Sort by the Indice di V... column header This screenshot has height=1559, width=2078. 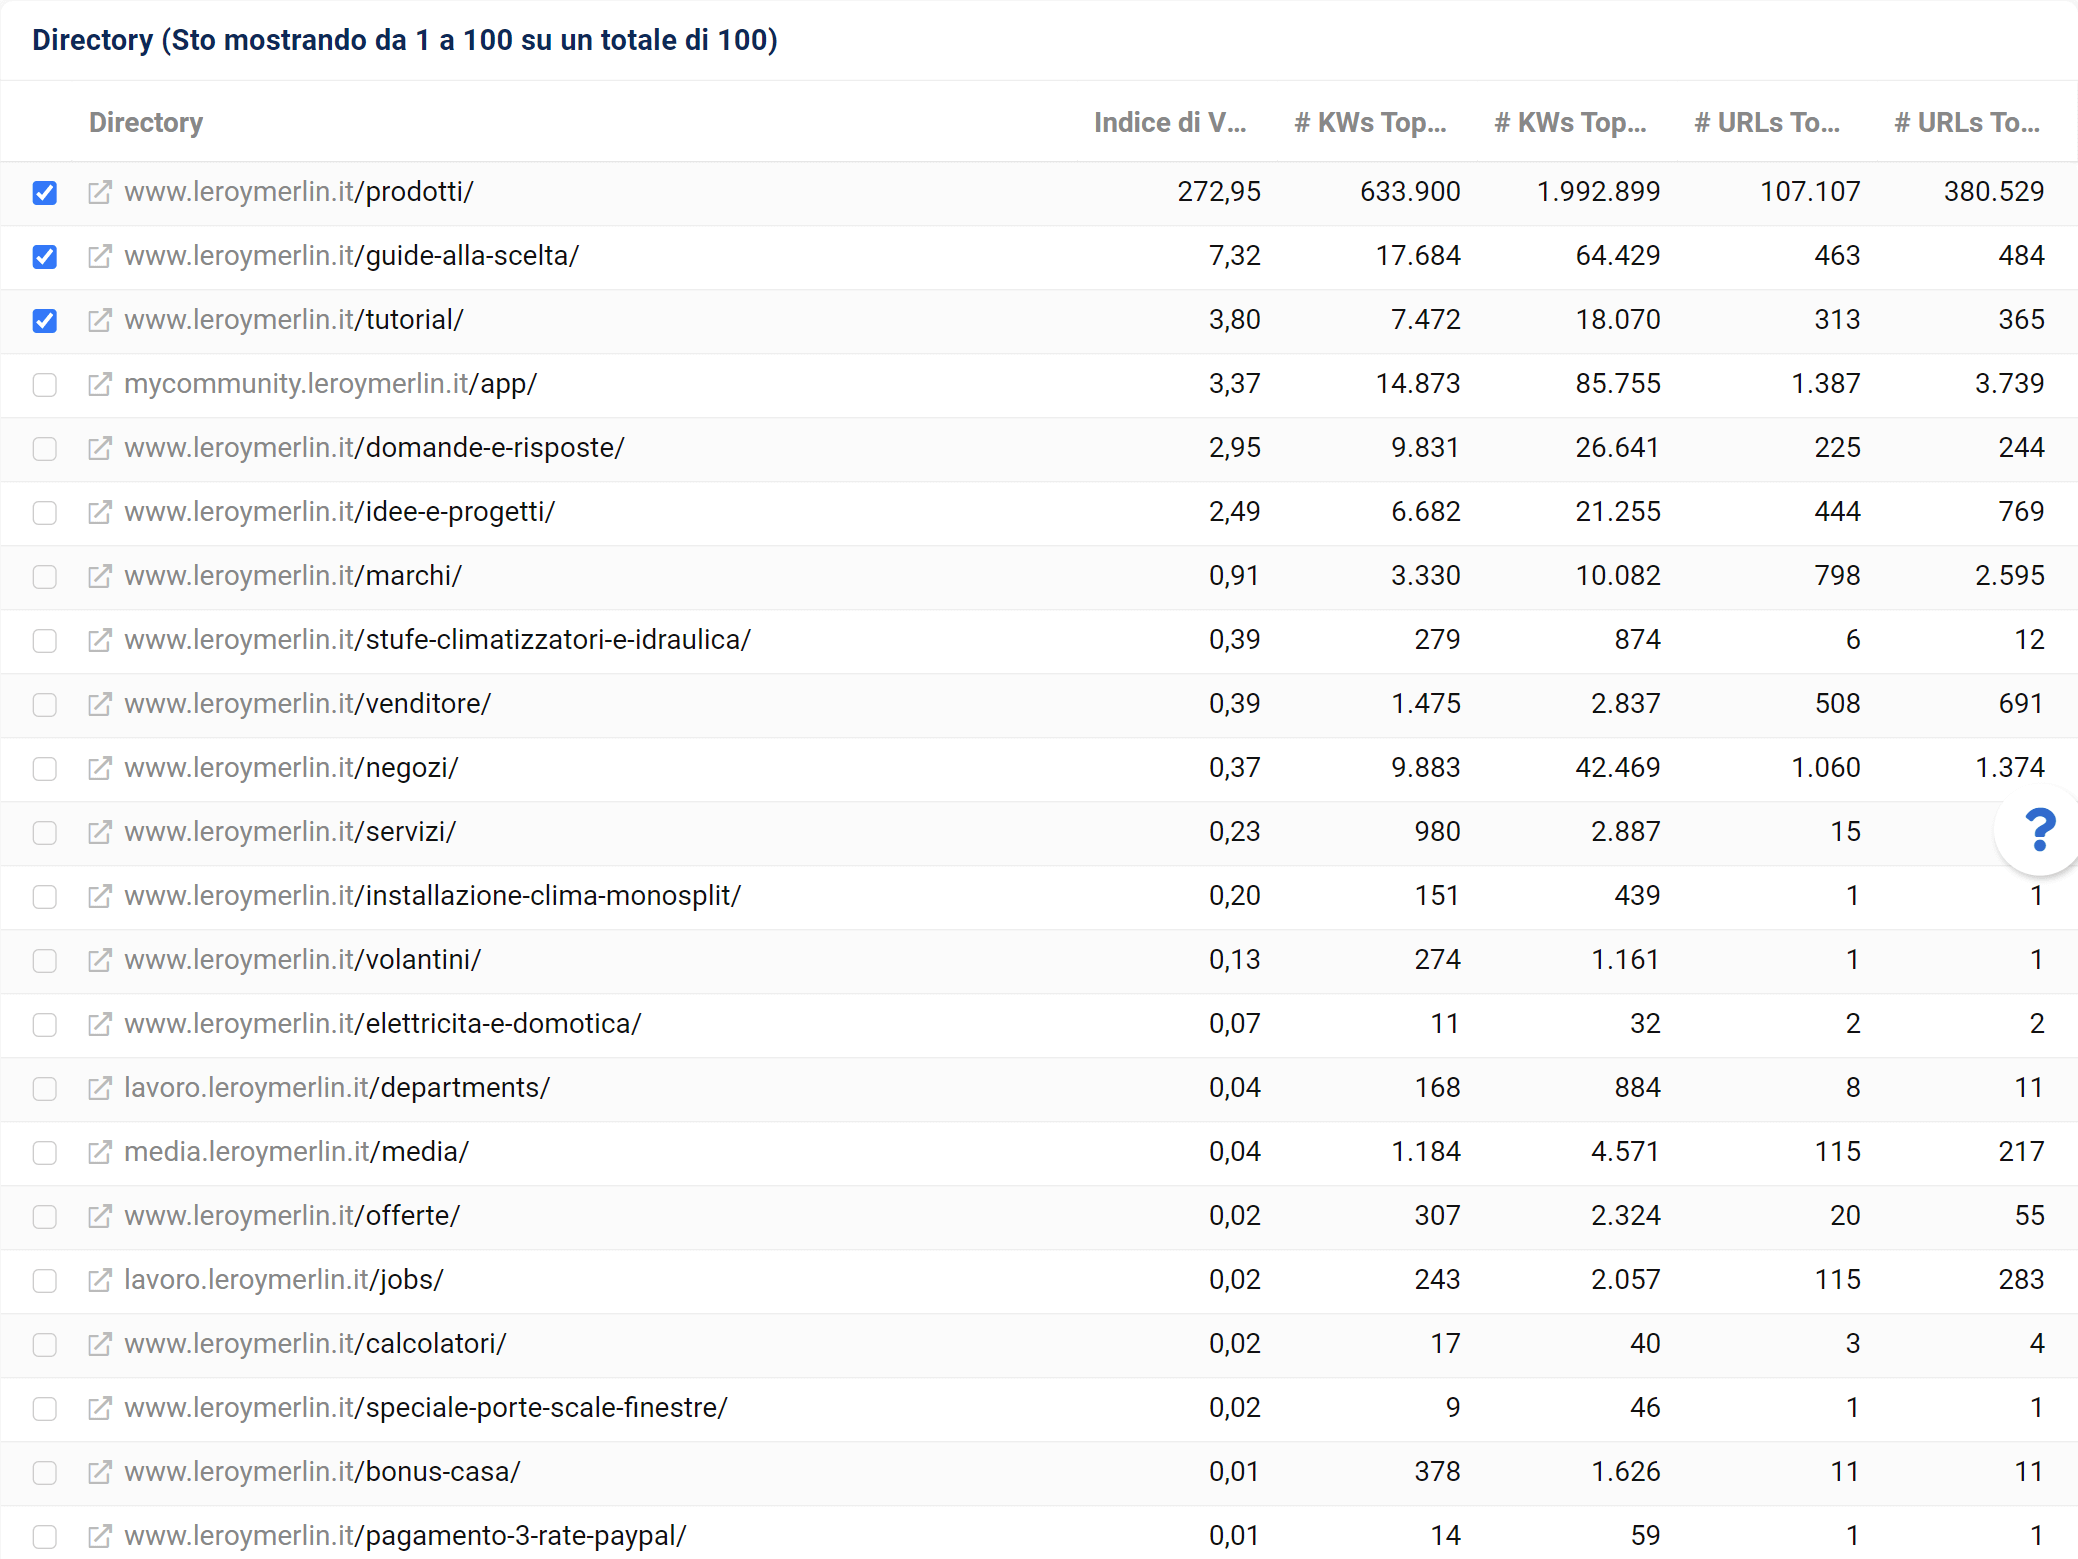(1170, 122)
